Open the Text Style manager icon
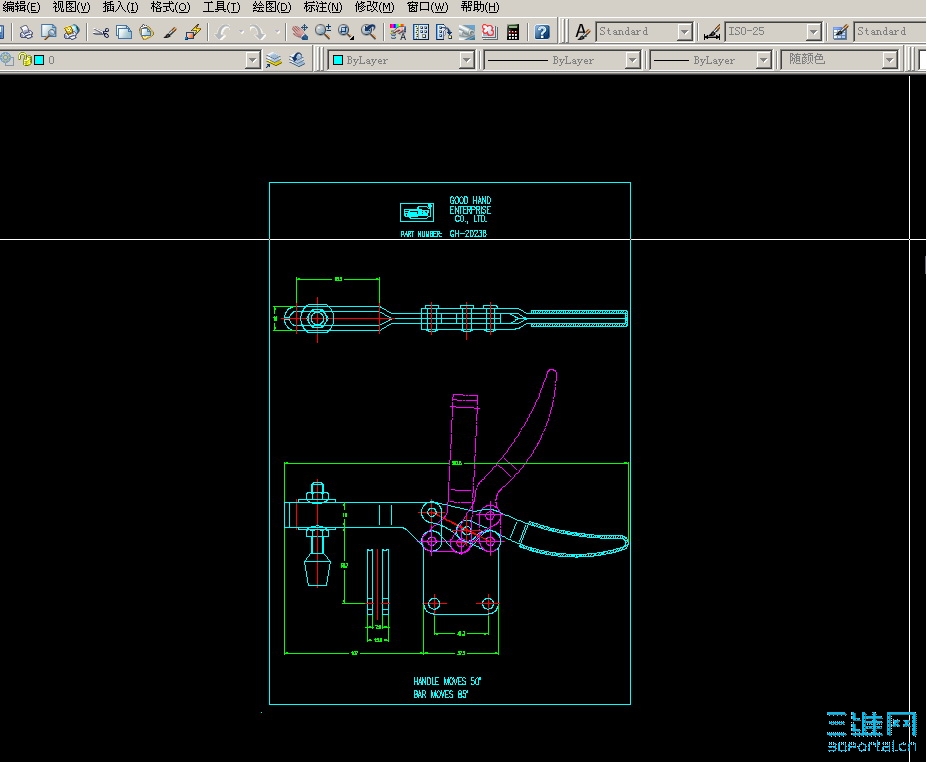 [582, 32]
